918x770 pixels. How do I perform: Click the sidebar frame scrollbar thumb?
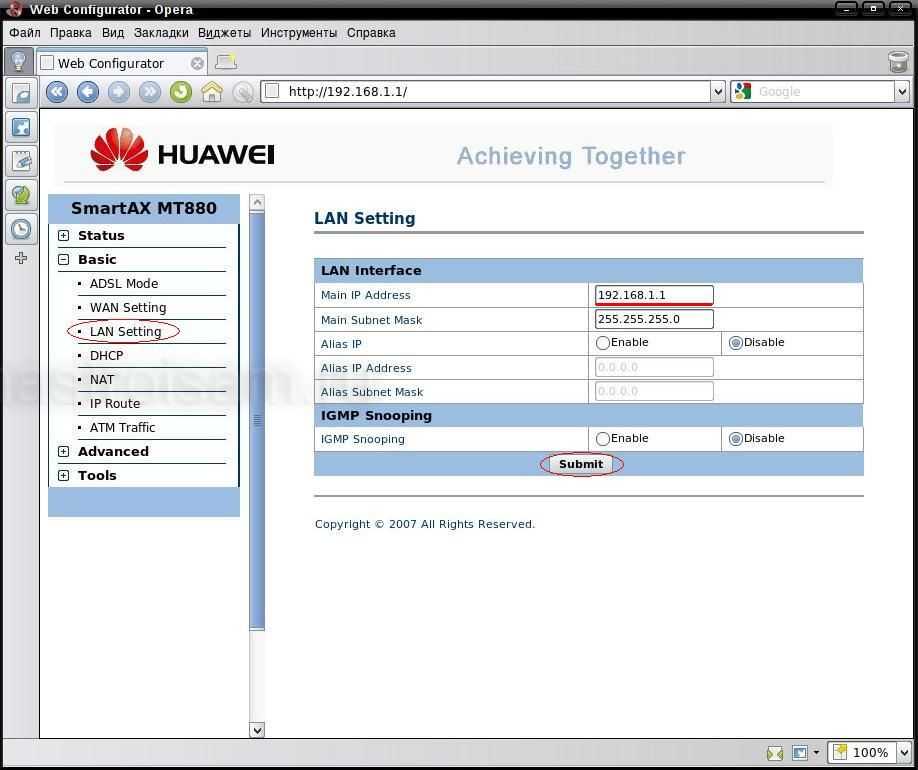(257, 420)
